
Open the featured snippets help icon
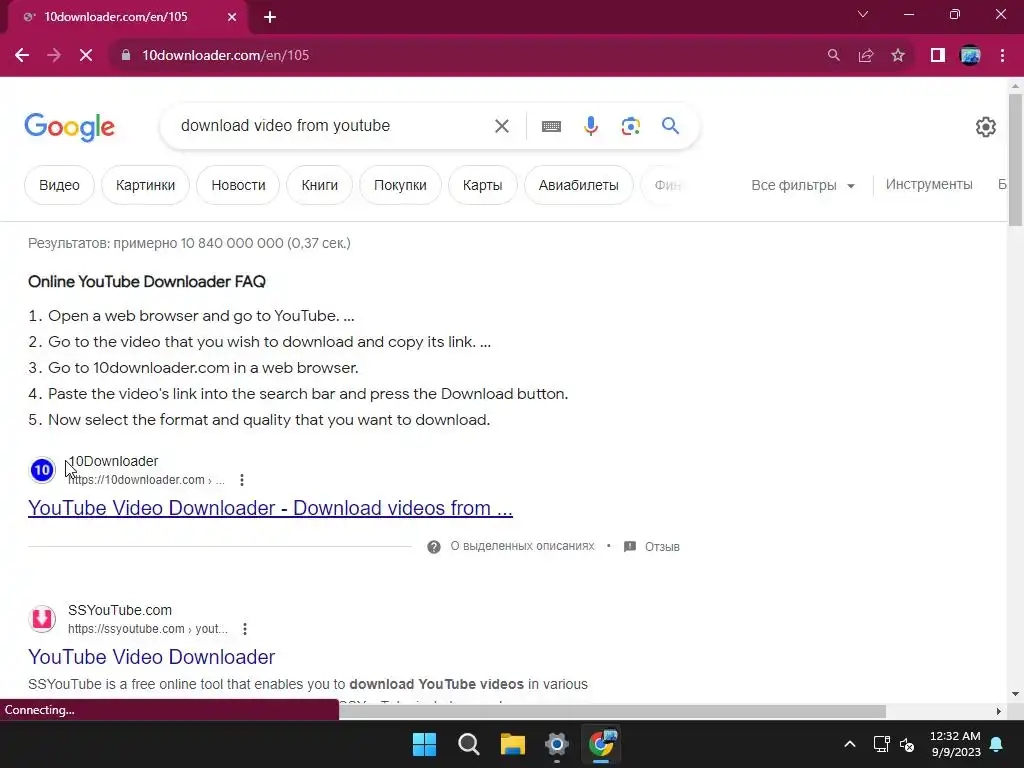[434, 547]
